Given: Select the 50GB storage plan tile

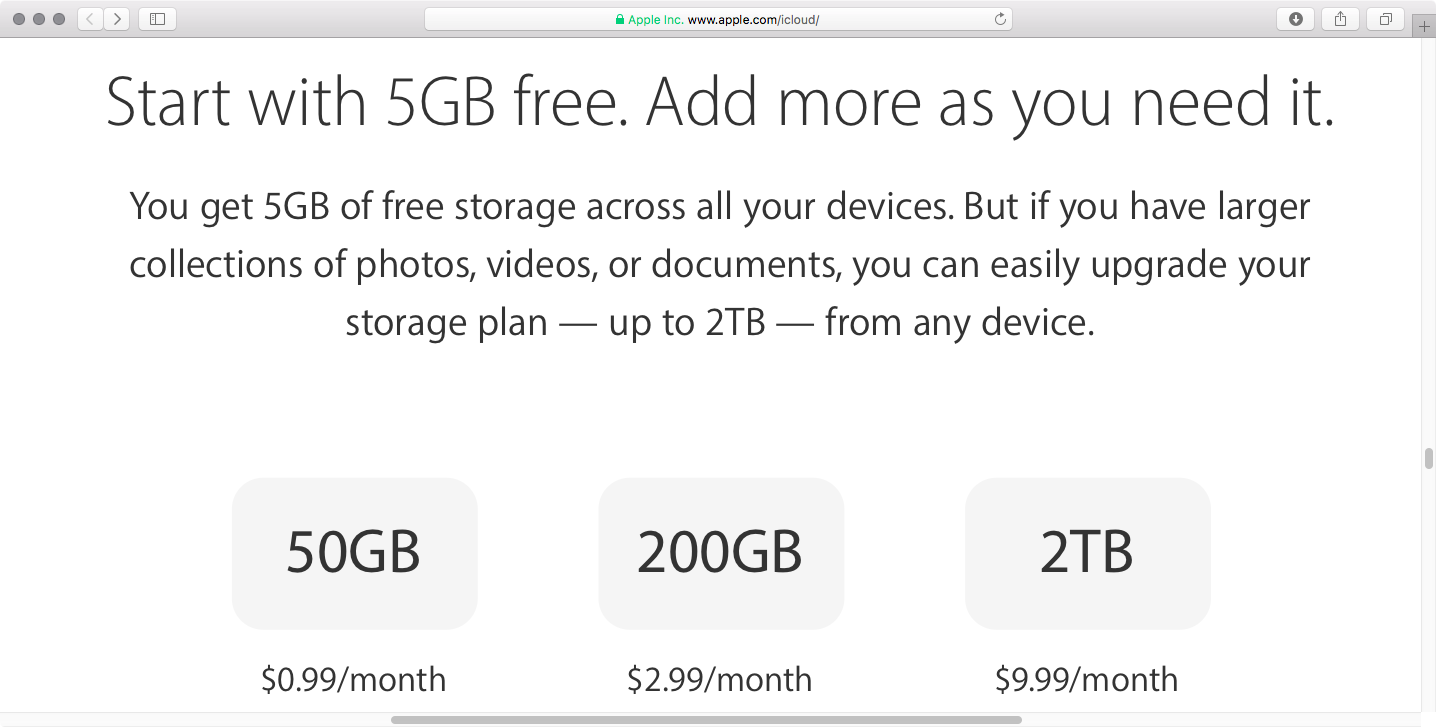Looking at the screenshot, I should 354,553.
